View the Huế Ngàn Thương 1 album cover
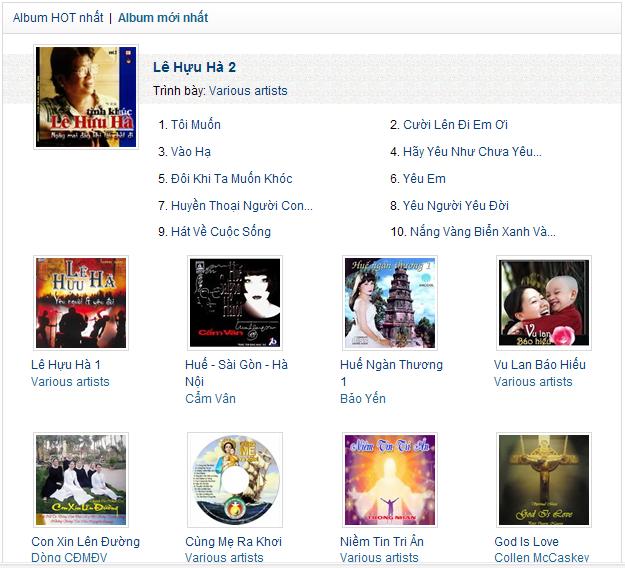Viewport: 625px width, 568px height. [390, 303]
